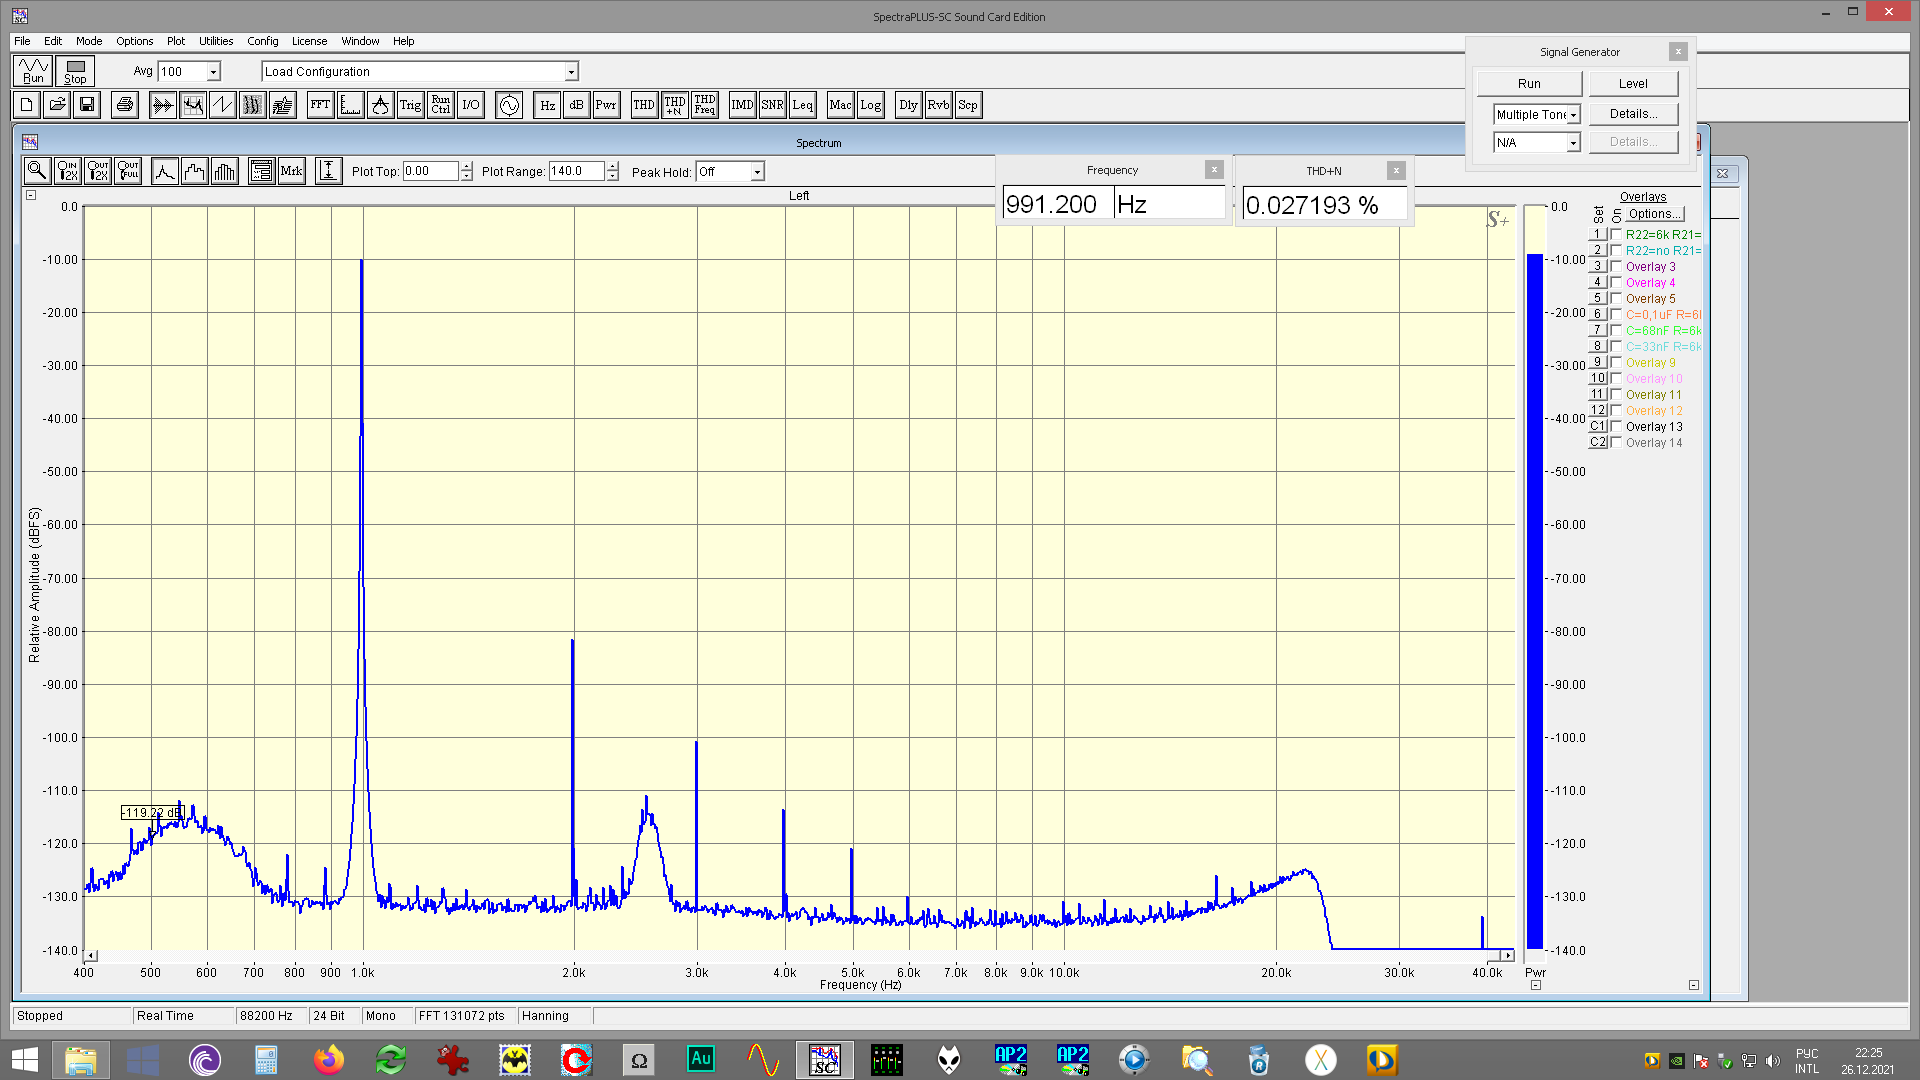Toggle the Markers (Mrk) button
The width and height of the screenshot is (1920, 1080).
[291, 171]
